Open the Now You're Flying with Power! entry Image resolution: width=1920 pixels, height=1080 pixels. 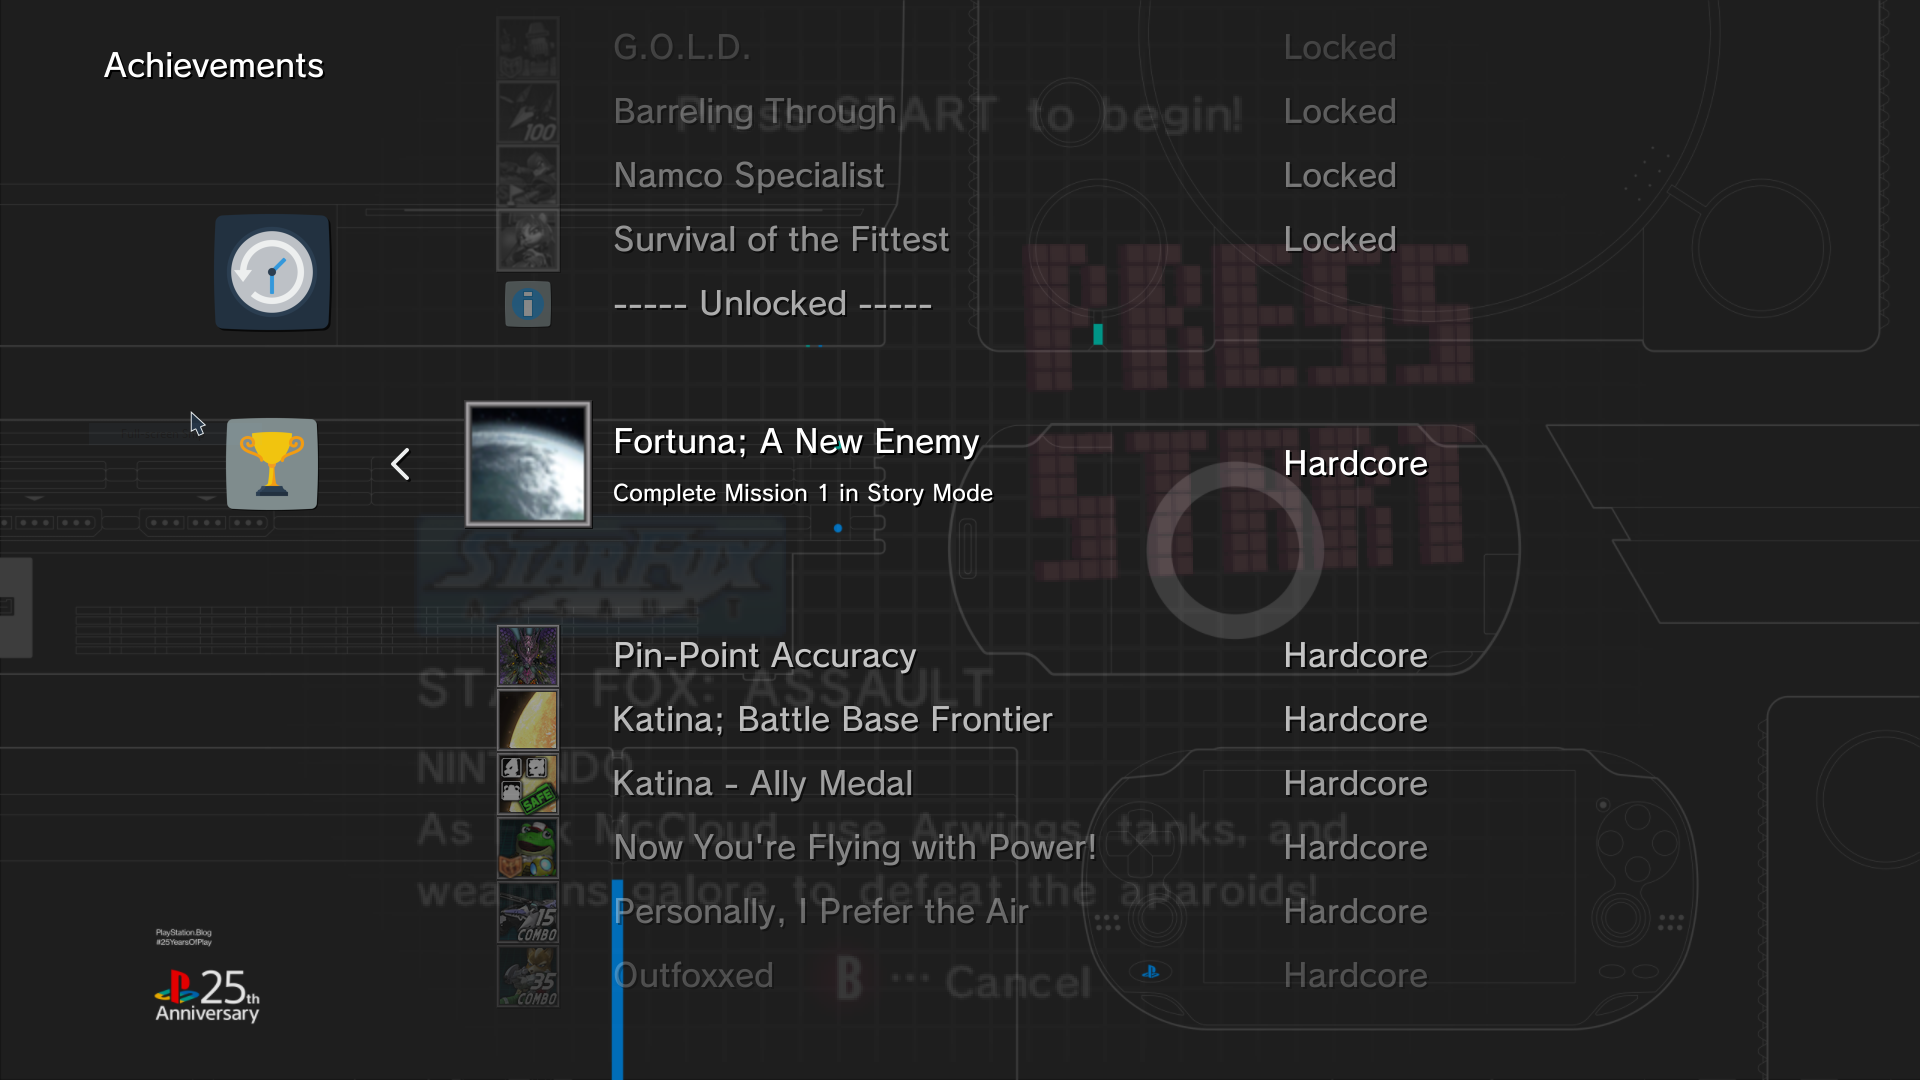click(x=854, y=848)
